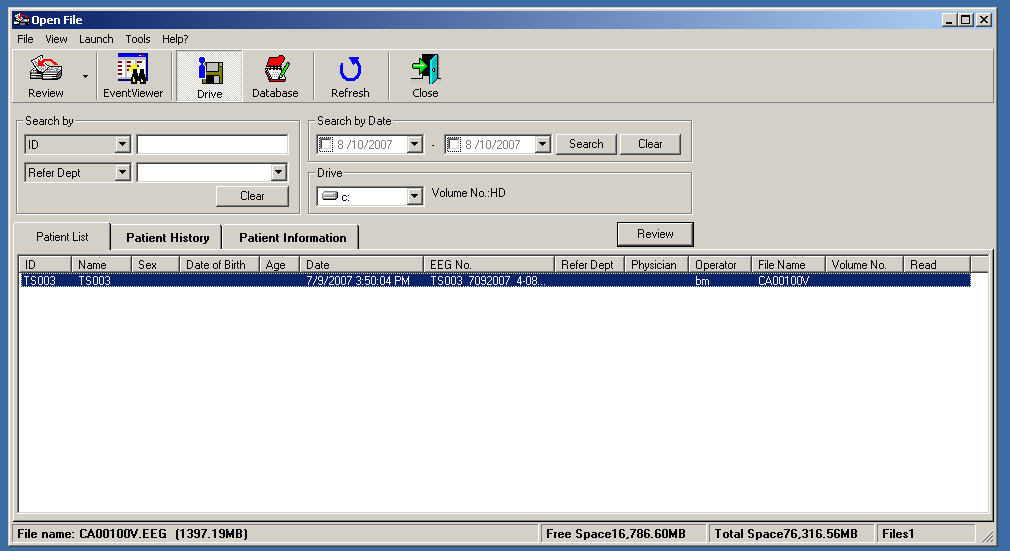Open the Launch menu
The image size is (1010, 551).
96,39
